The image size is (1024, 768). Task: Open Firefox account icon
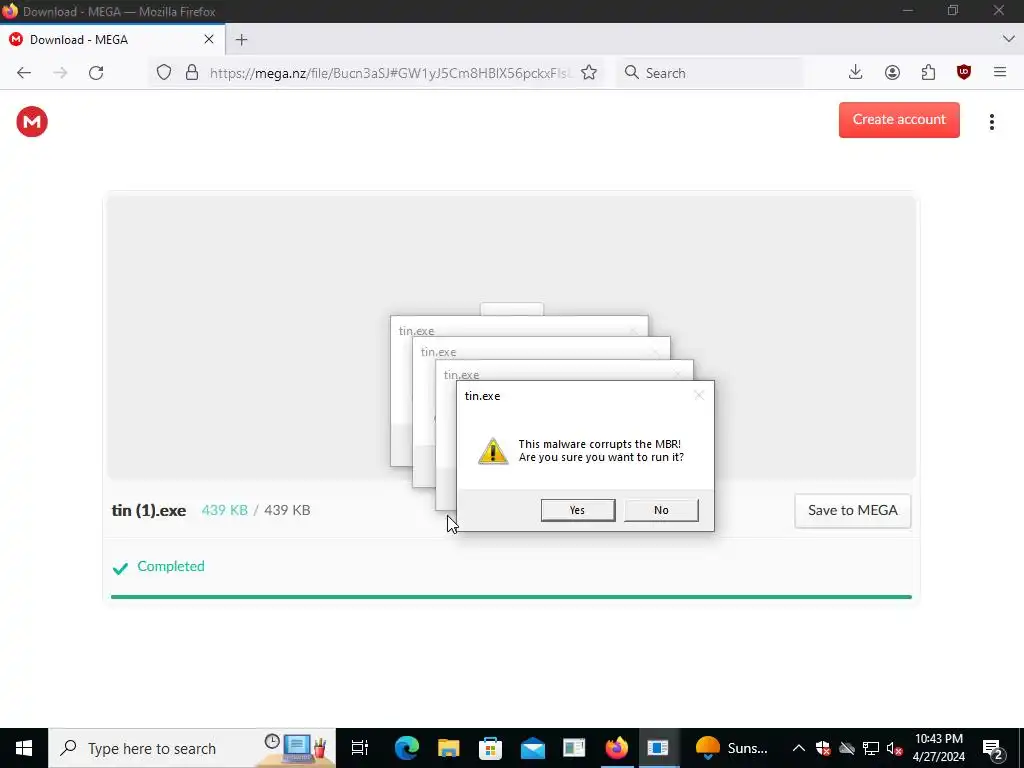(x=892, y=72)
